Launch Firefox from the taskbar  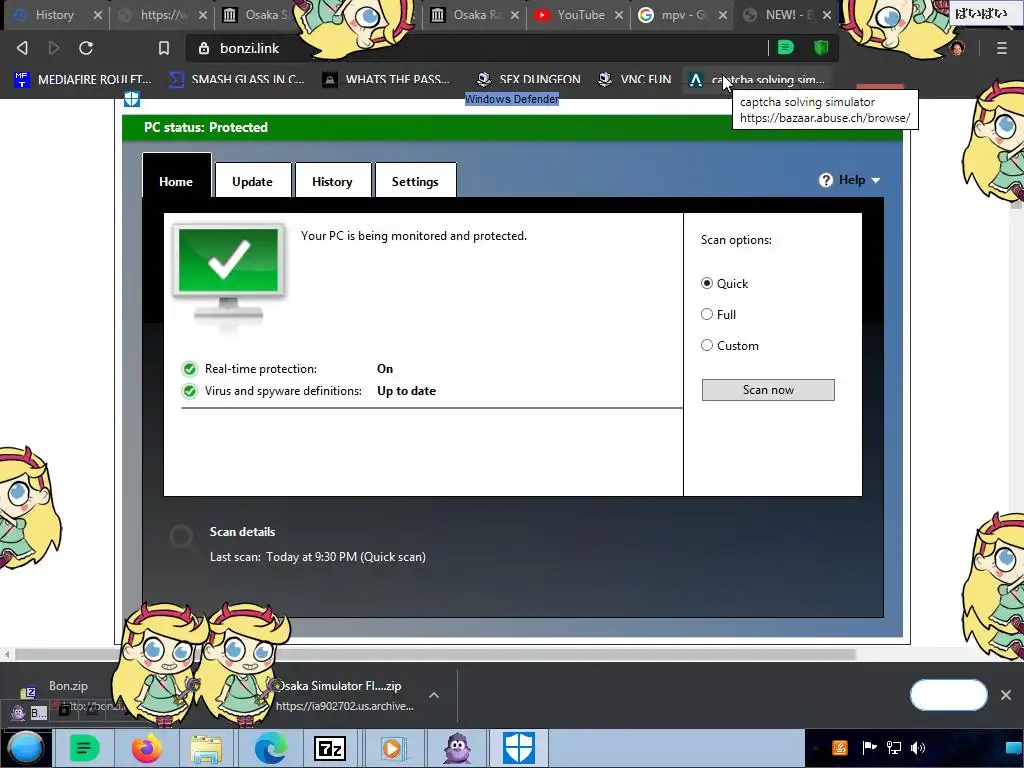tap(146, 748)
